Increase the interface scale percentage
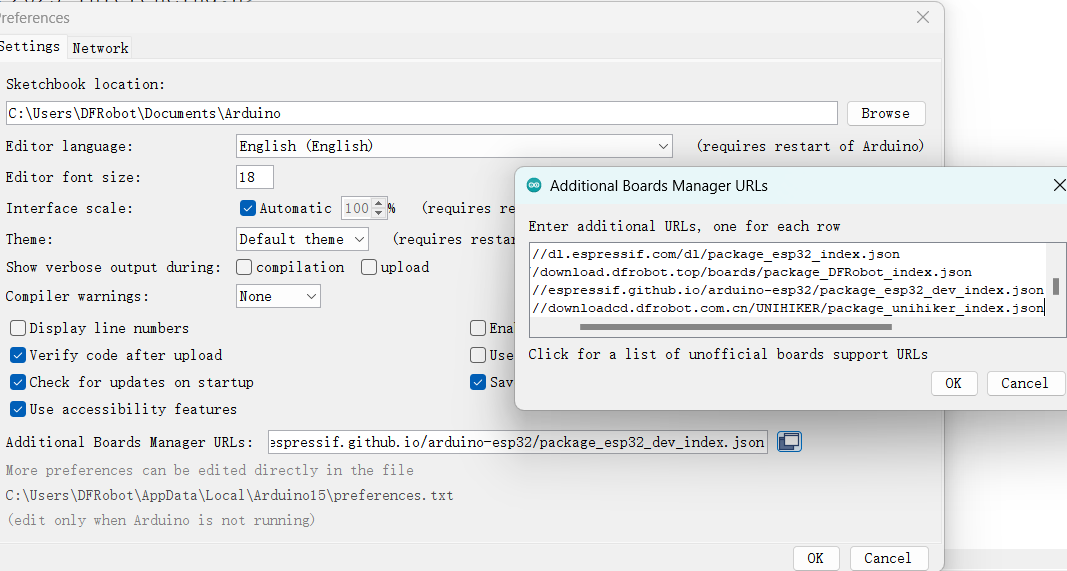Viewport: 1067px width, 571px height. tap(378, 203)
